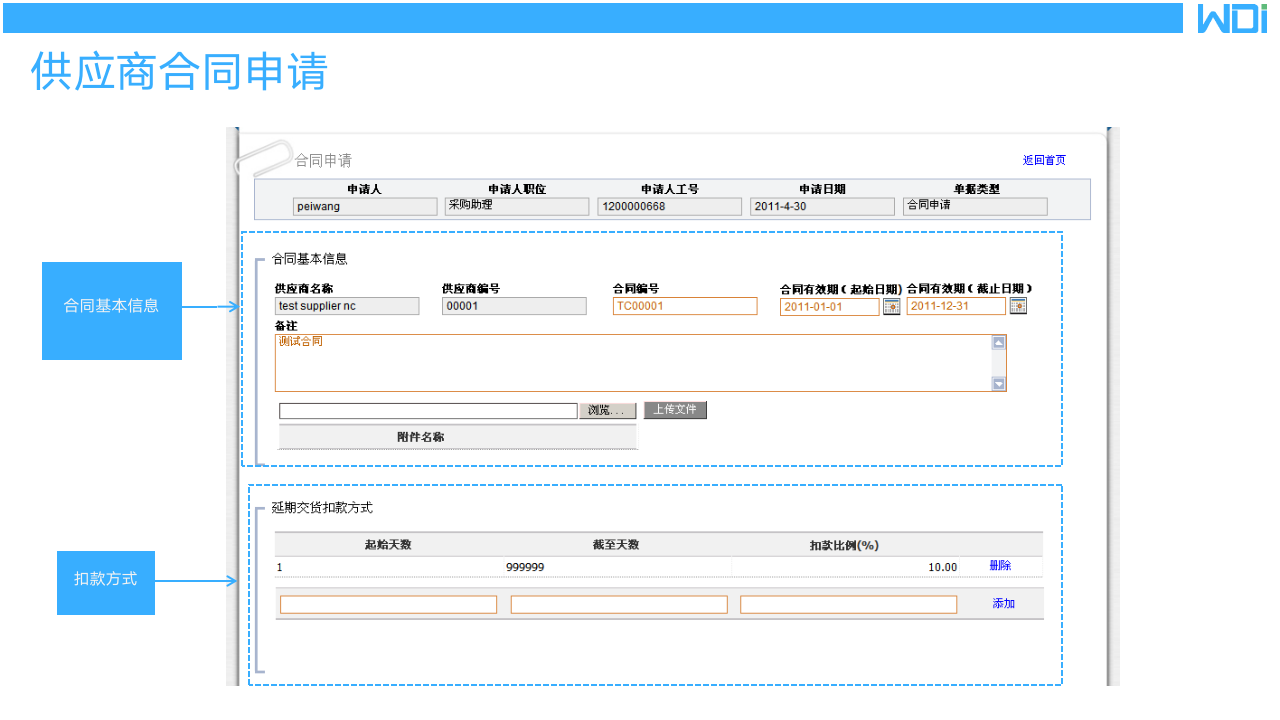
Task: Click the 上传文件 upload button
Action: [674, 410]
